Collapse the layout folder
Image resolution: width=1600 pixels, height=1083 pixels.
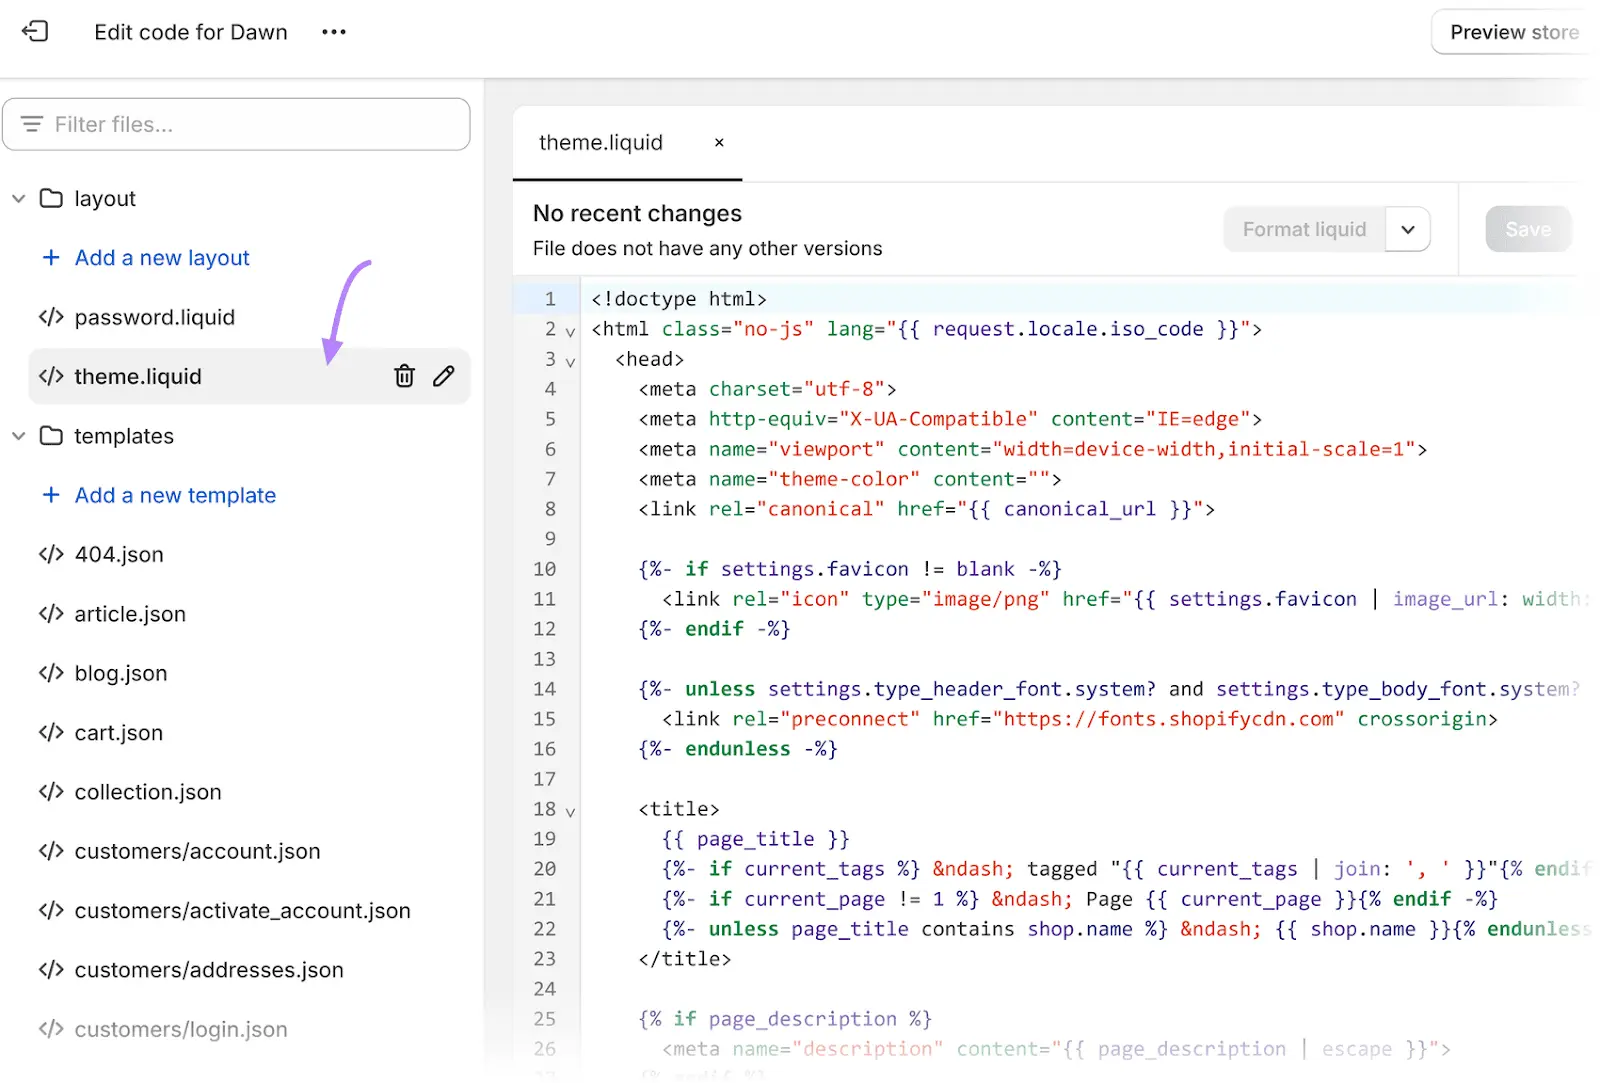[x=18, y=198]
